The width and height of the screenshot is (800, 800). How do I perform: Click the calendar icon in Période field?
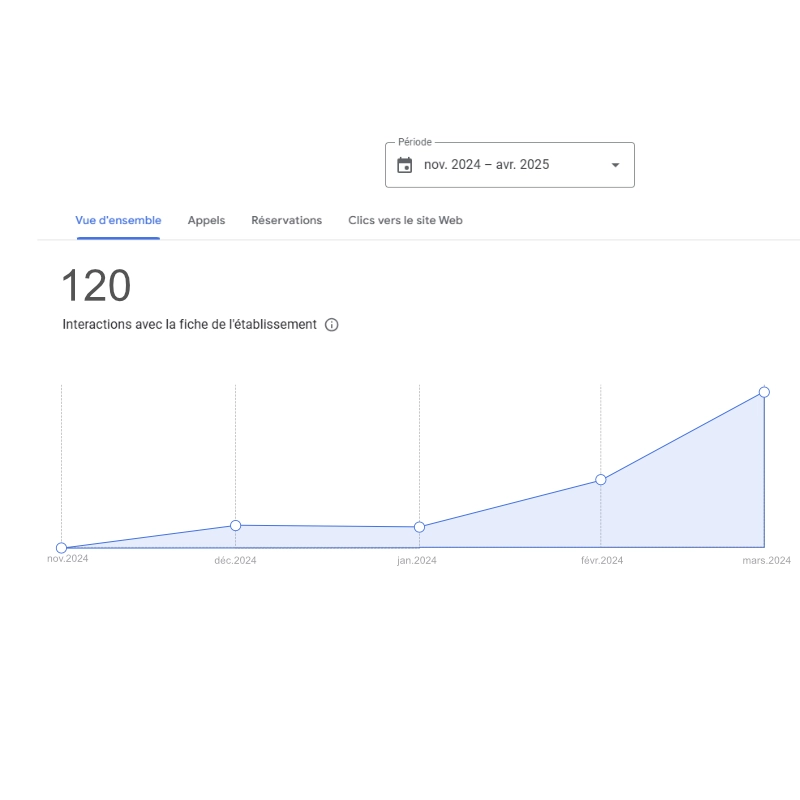coord(405,165)
